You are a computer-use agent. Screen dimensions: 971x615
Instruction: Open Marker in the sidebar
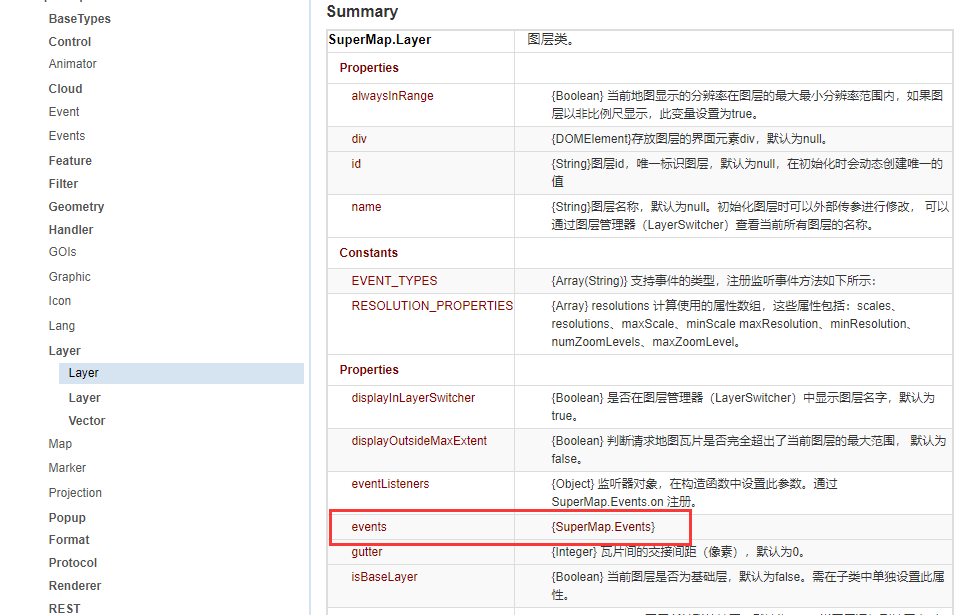[67, 468]
